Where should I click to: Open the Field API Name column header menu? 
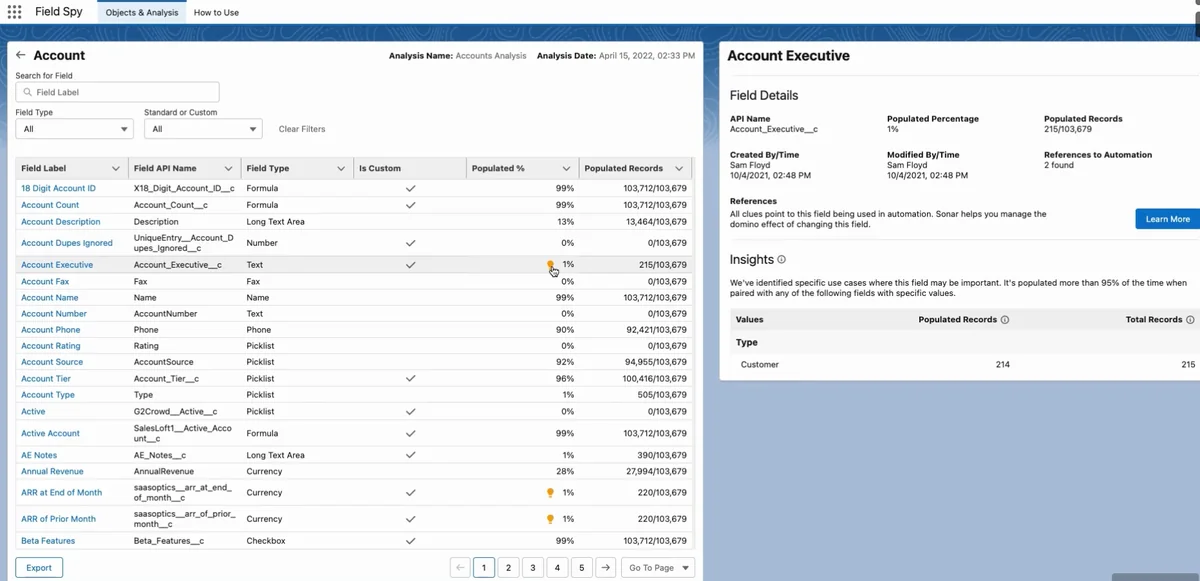(x=229, y=169)
